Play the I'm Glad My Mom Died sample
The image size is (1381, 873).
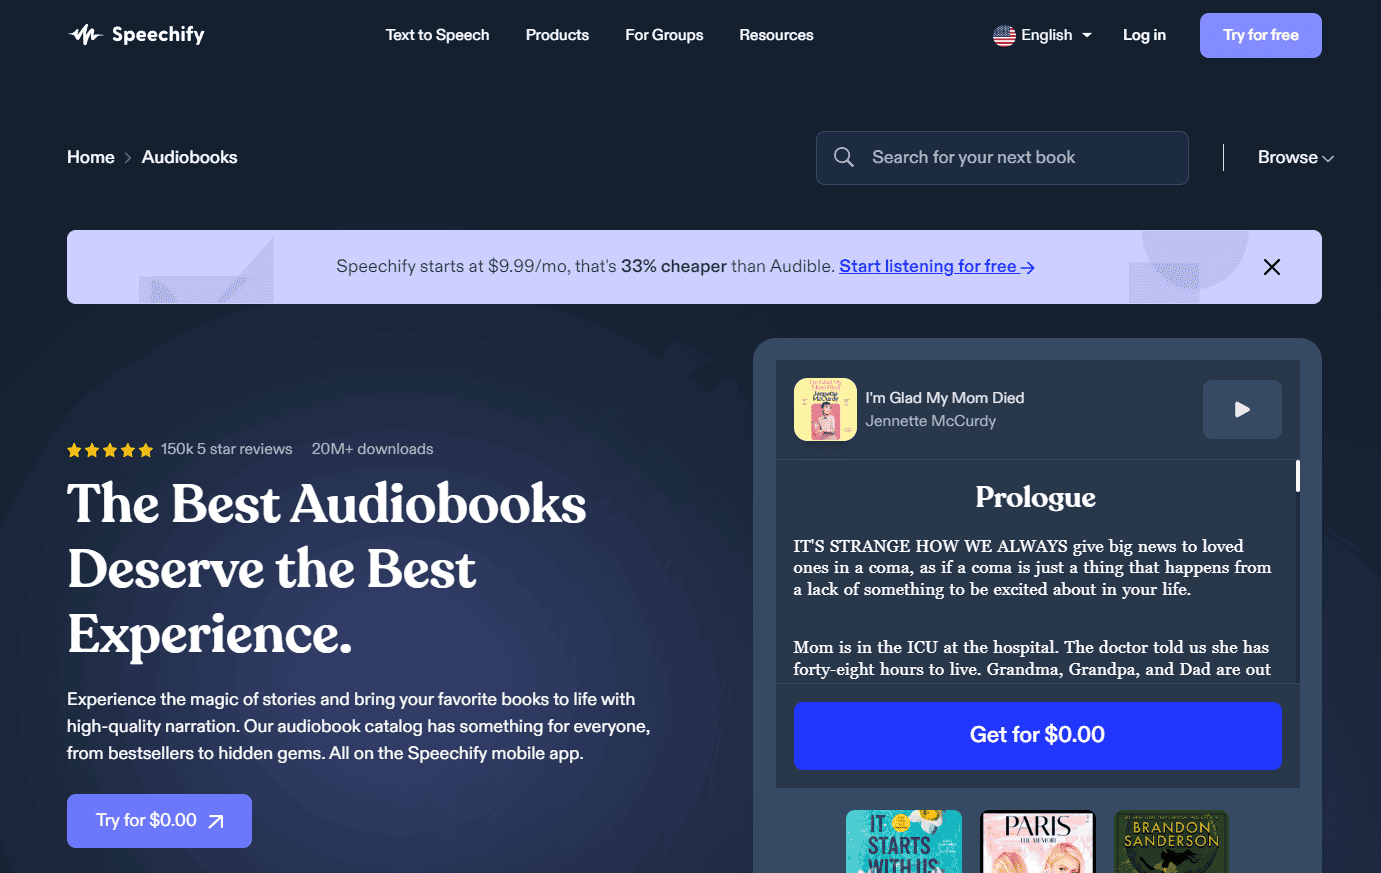click(x=1242, y=409)
